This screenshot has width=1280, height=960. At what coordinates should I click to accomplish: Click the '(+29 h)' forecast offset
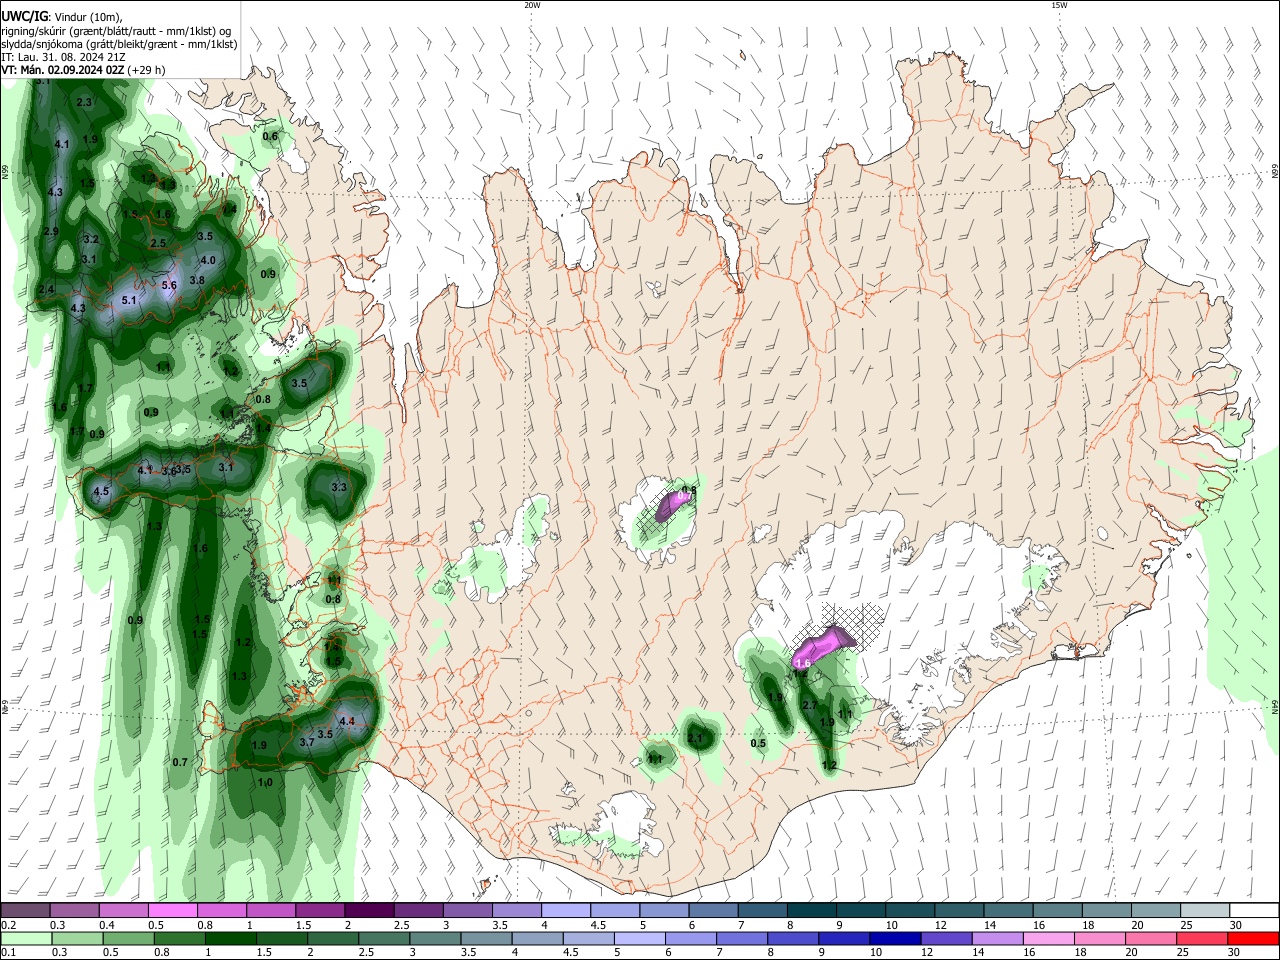click(x=147, y=70)
